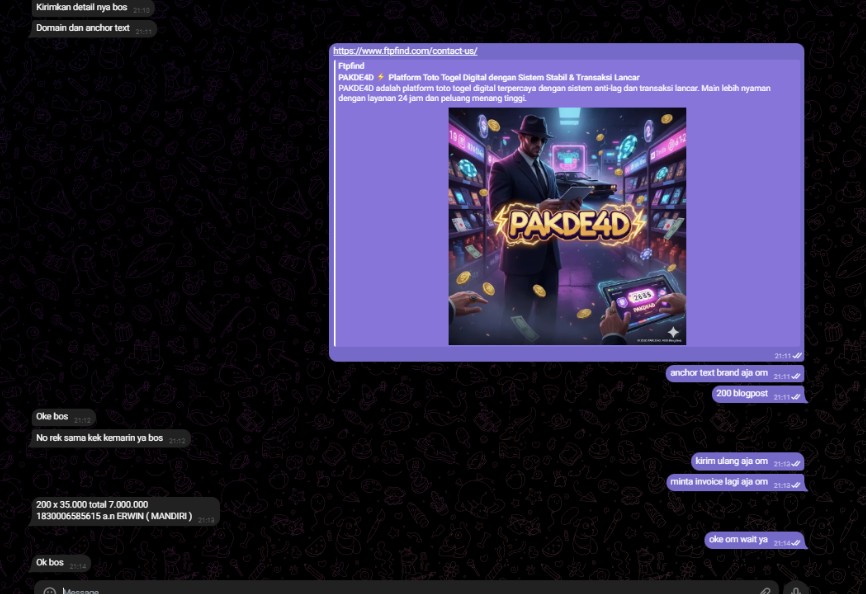Open the PAKDE4D preview image

(x=567, y=226)
